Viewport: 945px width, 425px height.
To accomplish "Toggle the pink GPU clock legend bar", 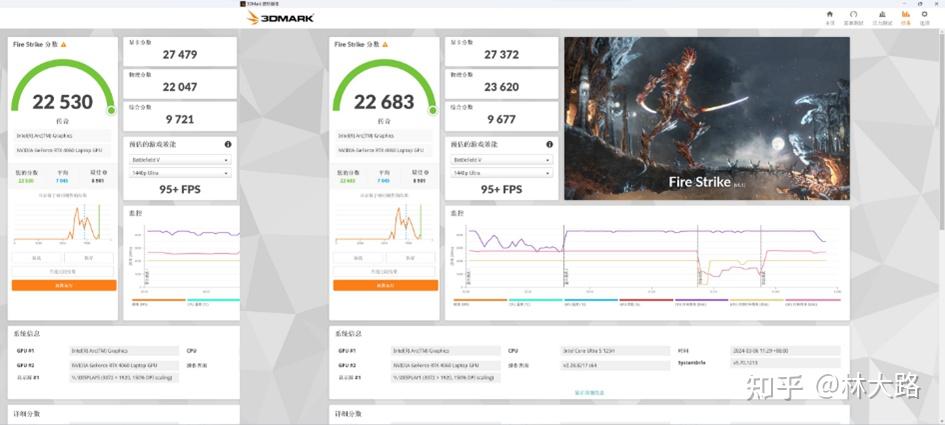I will click(813, 300).
